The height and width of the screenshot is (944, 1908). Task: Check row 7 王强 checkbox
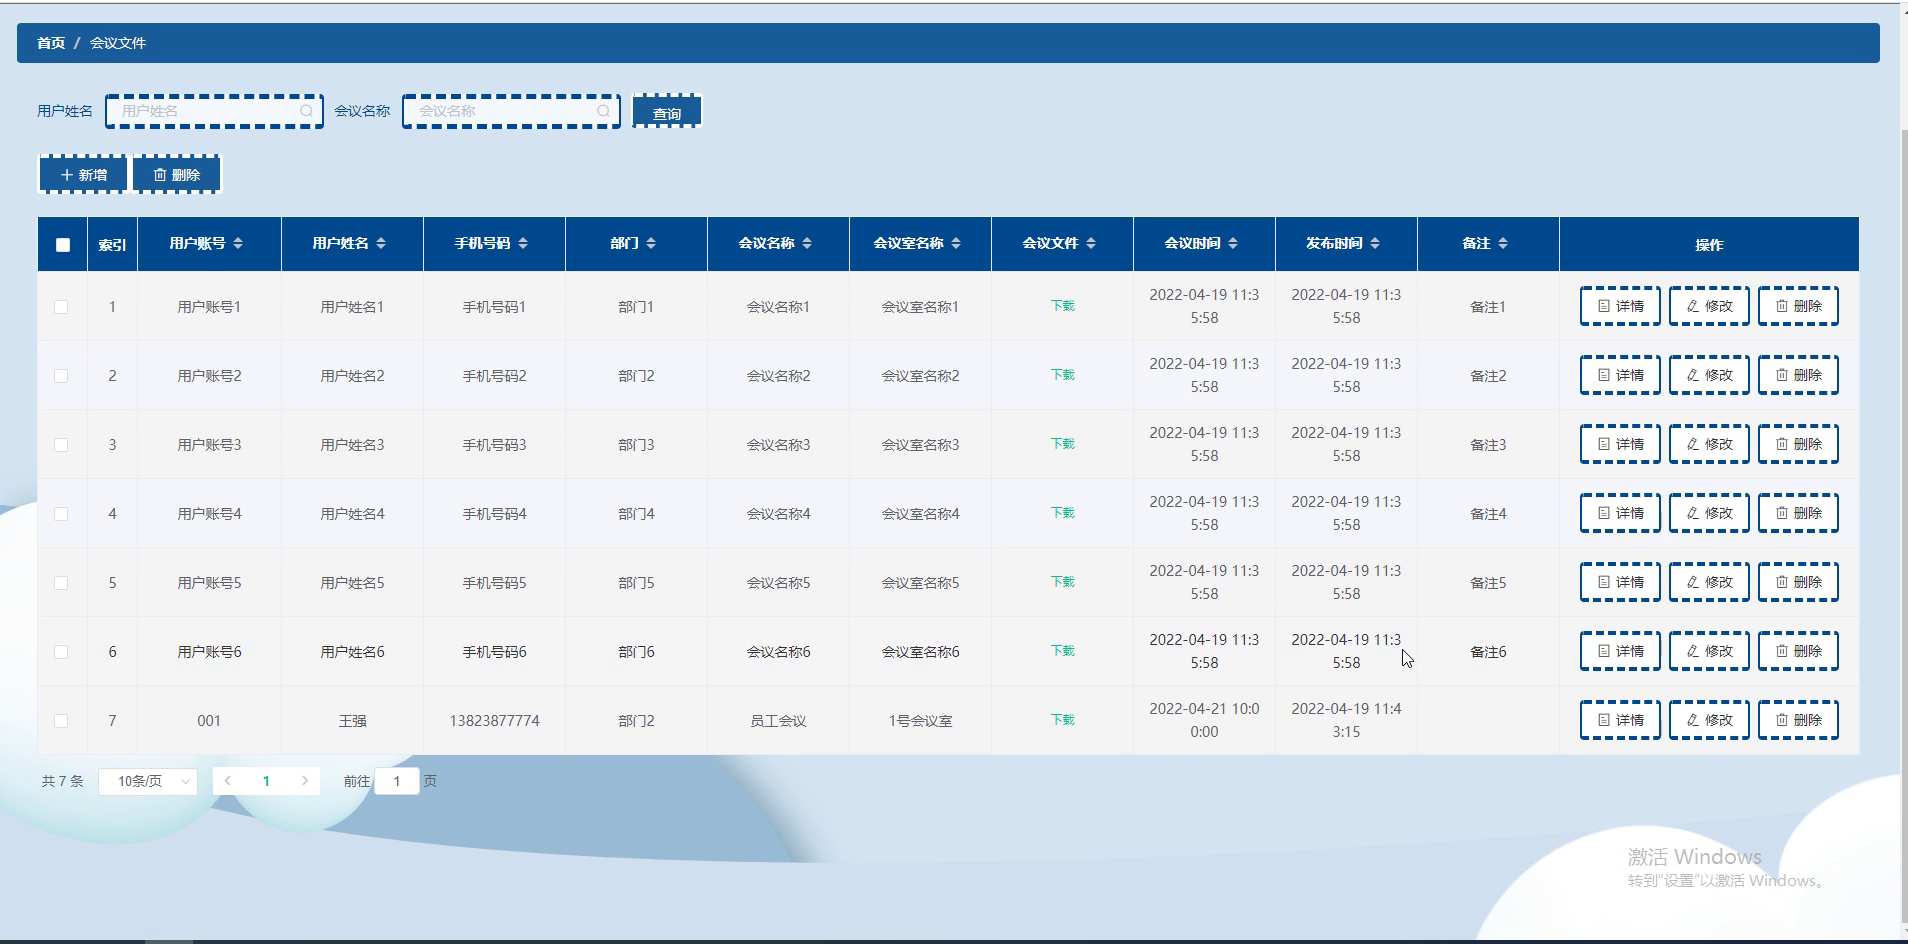coord(61,721)
